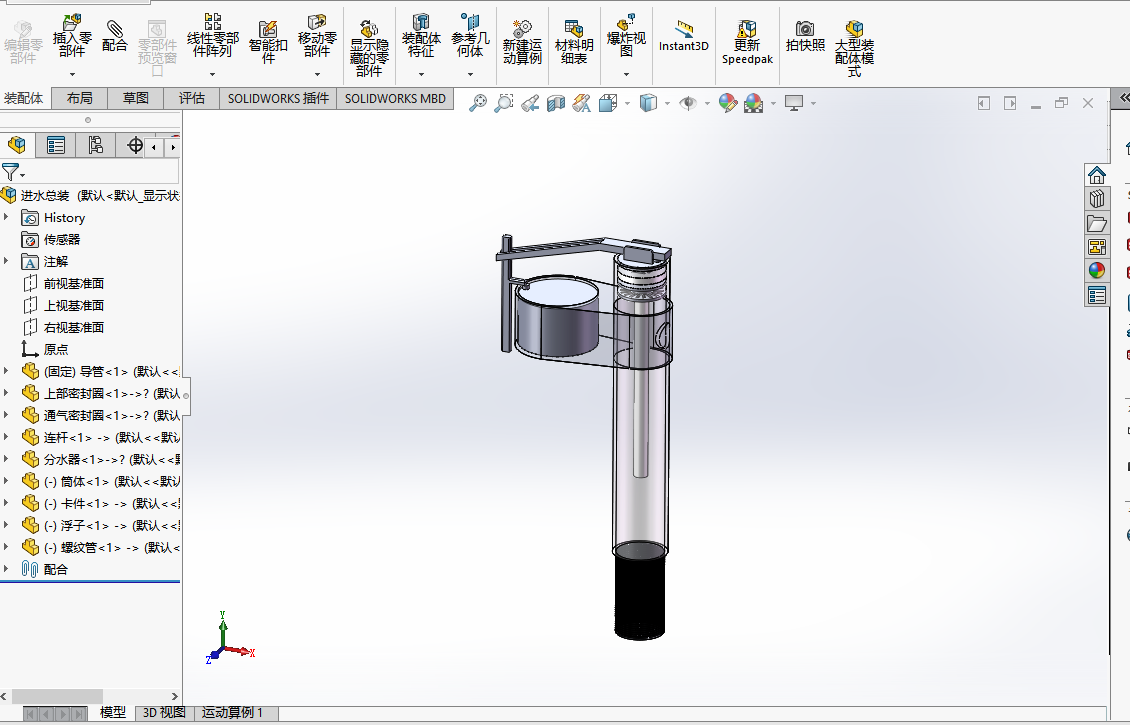
Task: Click Exploded View (爆炸视图) icon
Action: coord(626,36)
